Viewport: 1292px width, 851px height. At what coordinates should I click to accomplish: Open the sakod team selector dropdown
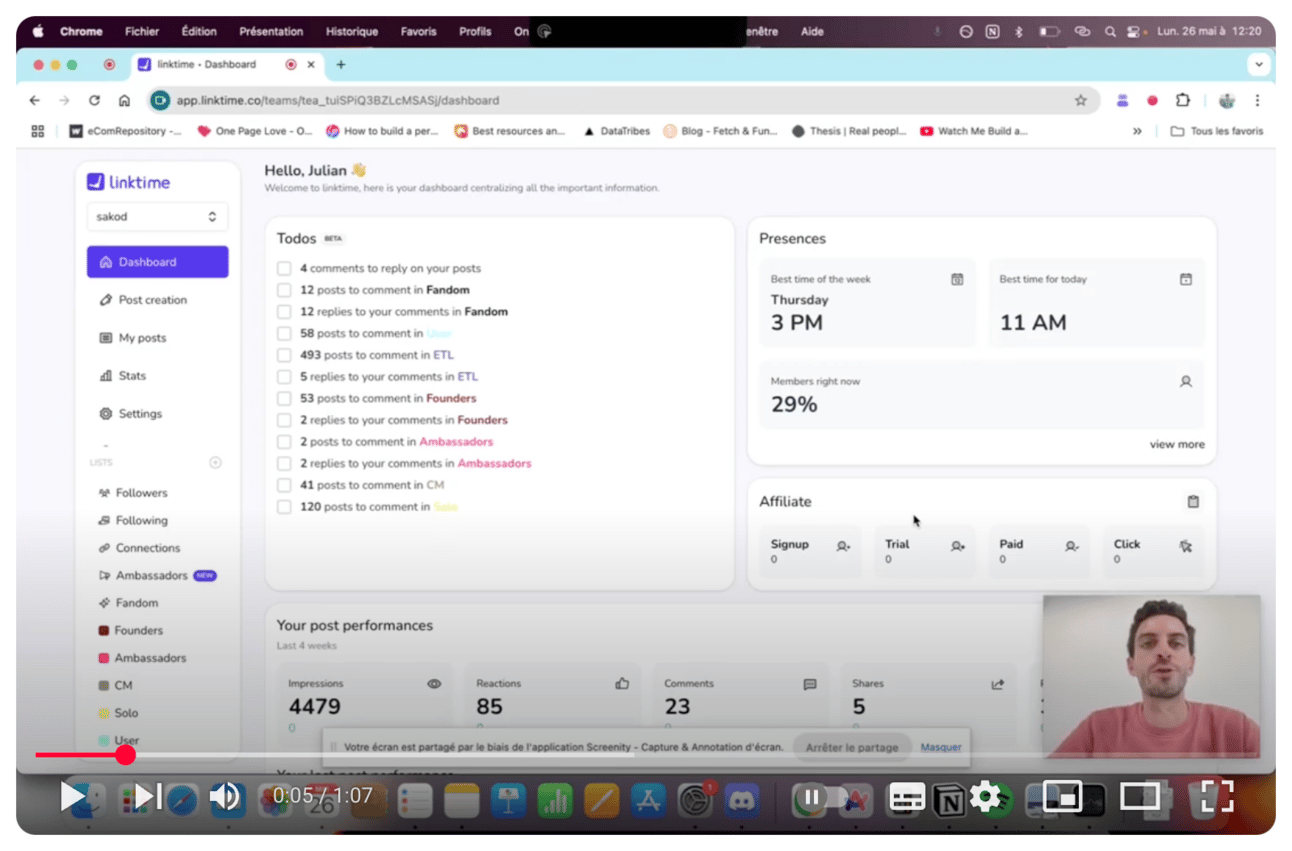click(x=157, y=217)
